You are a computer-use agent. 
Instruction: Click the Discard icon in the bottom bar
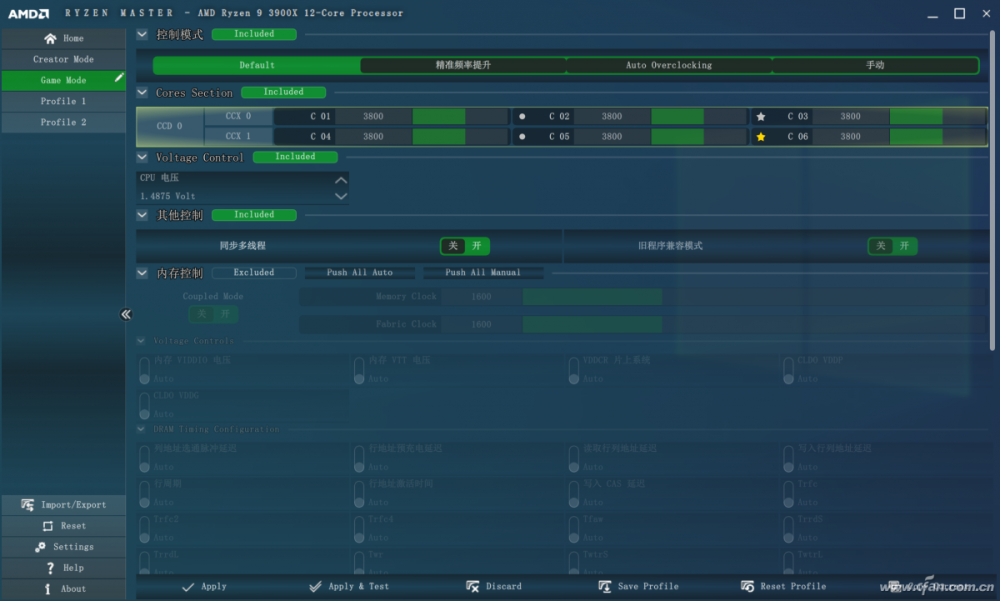coord(473,586)
